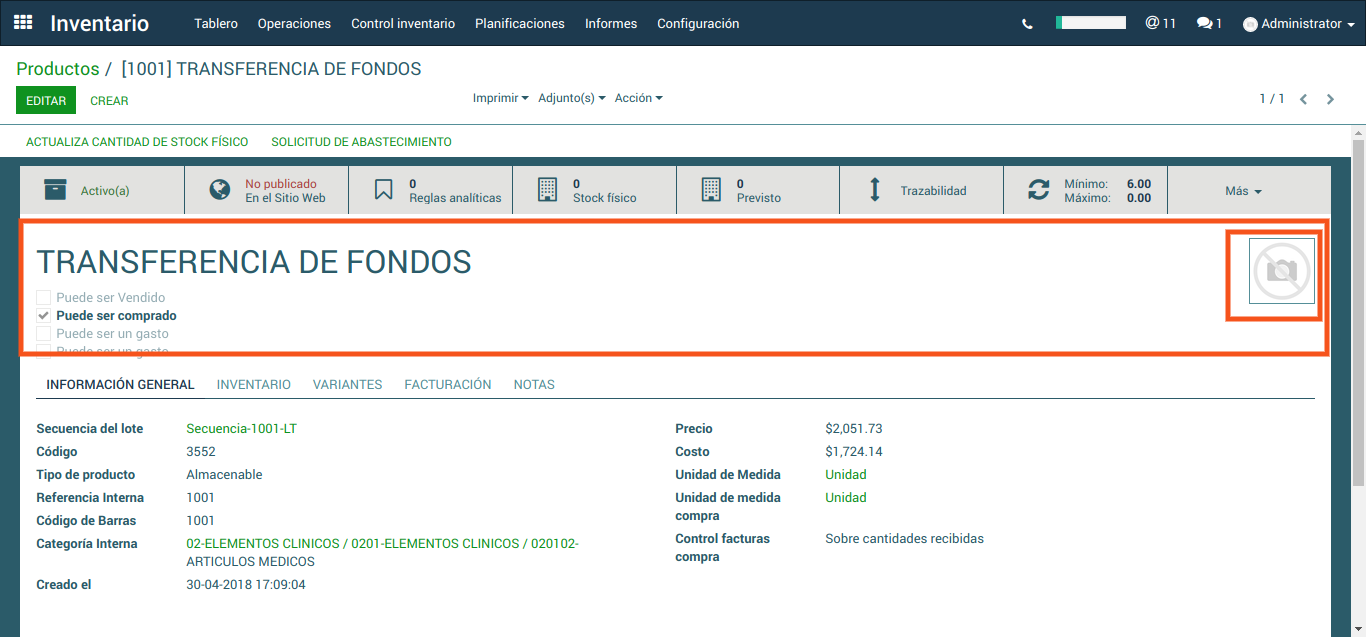Expand the Más dropdown button
1366x637 pixels.
click(1243, 191)
